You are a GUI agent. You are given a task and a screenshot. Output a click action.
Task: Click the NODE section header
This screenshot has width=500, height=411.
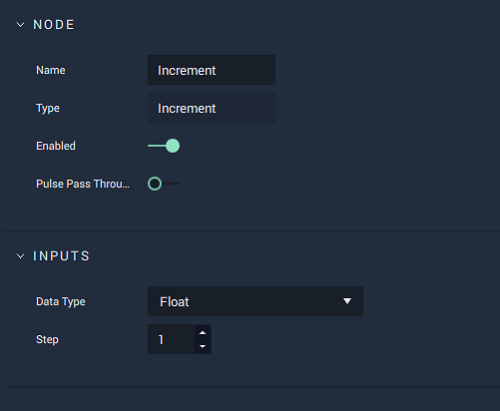tap(54, 25)
